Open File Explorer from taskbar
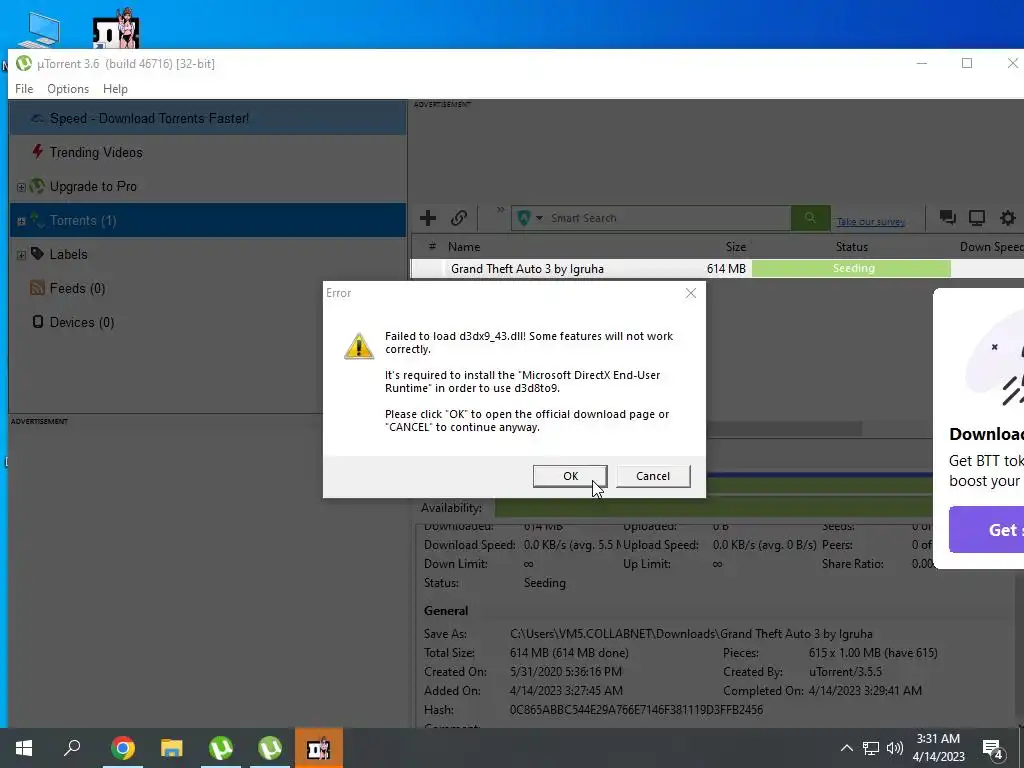1024x768 pixels. (172, 748)
